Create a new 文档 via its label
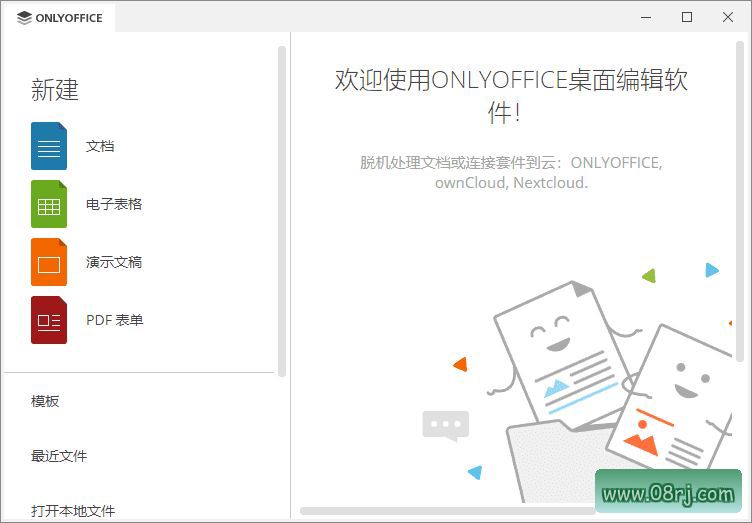The image size is (752, 523). [x=100, y=146]
